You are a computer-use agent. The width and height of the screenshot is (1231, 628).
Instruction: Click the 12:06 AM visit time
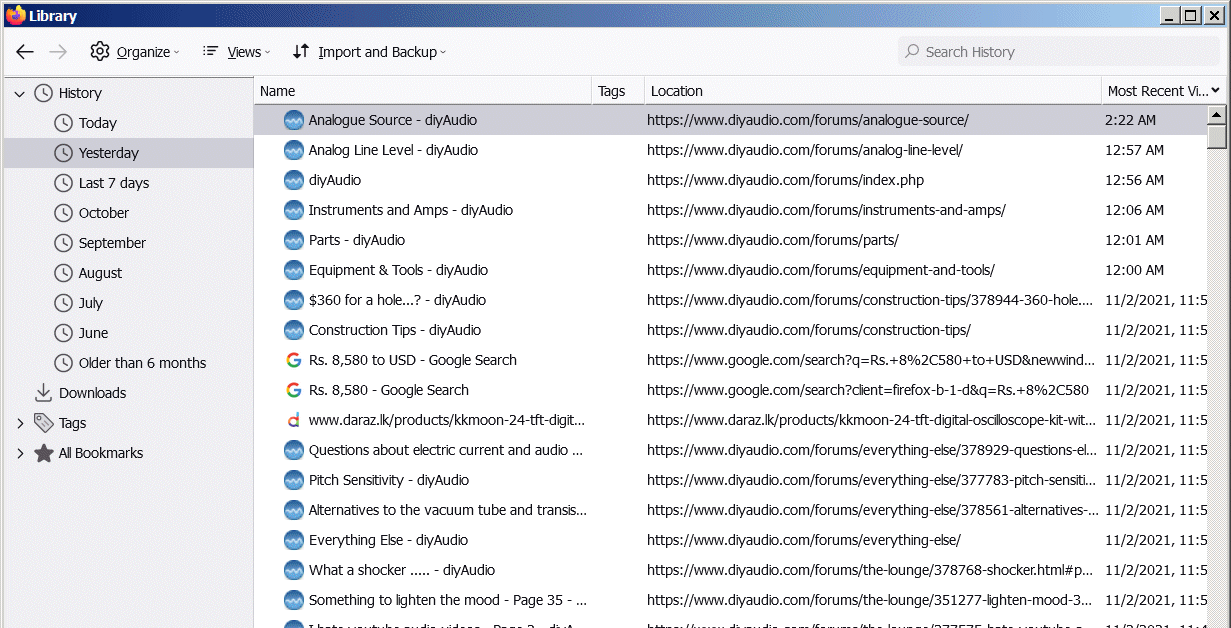click(1134, 210)
